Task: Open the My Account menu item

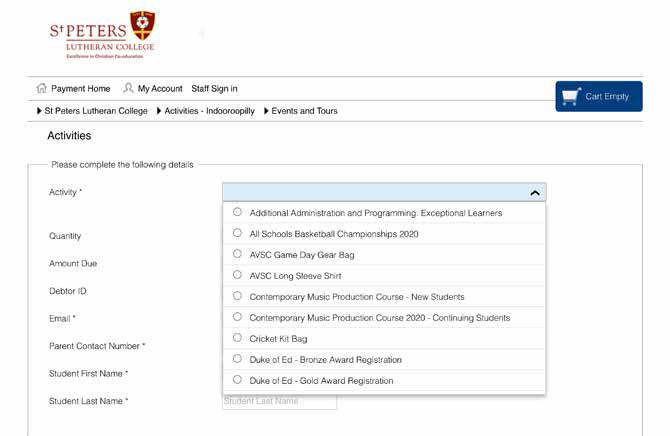Action: tap(160, 88)
